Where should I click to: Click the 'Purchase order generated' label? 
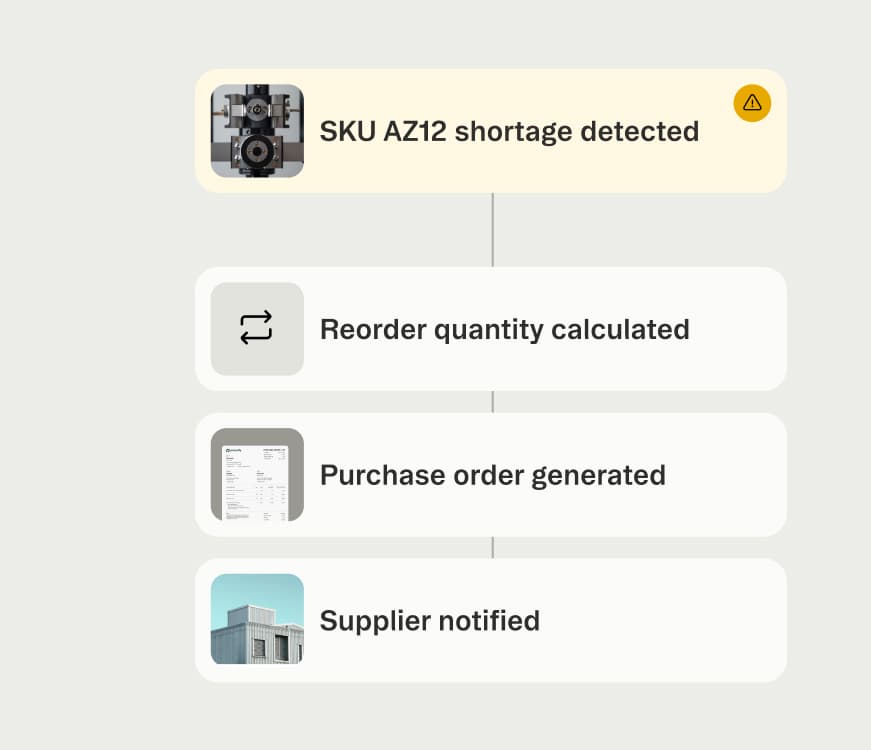pyautogui.click(x=492, y=475)
